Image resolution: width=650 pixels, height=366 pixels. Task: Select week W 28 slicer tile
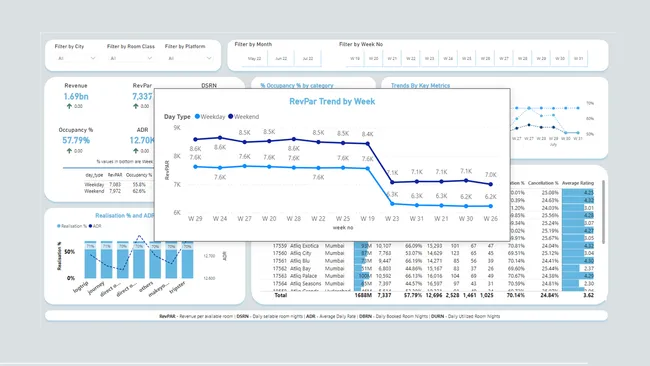(523, 58)
